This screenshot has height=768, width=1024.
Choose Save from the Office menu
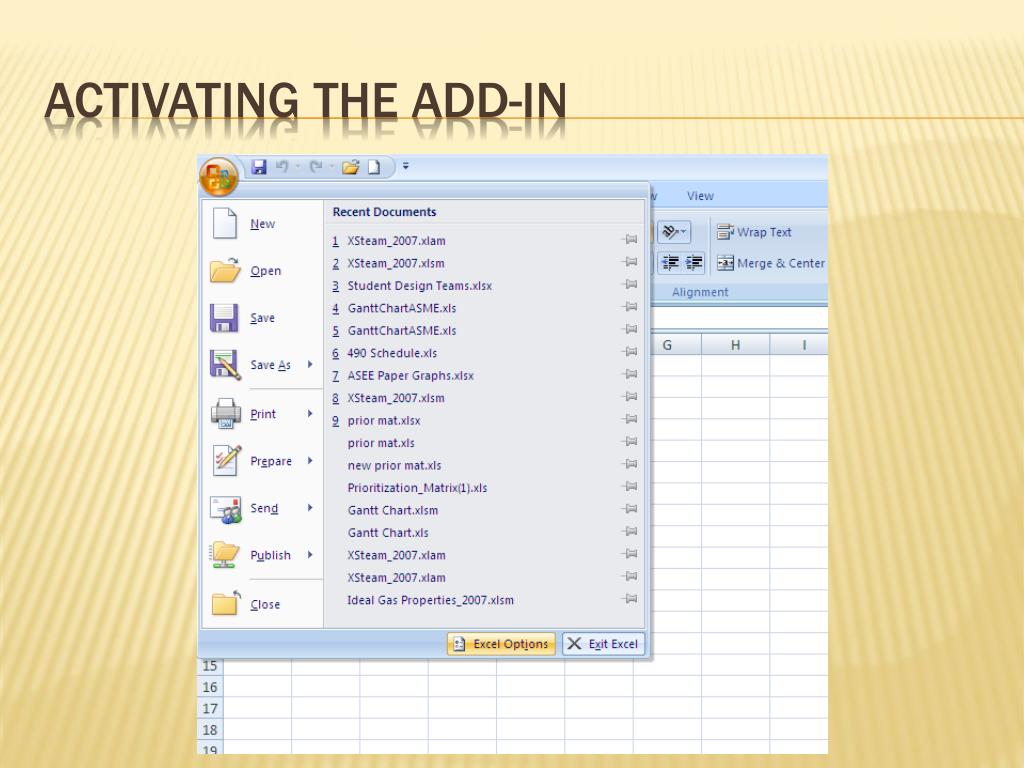click(263, 318)
